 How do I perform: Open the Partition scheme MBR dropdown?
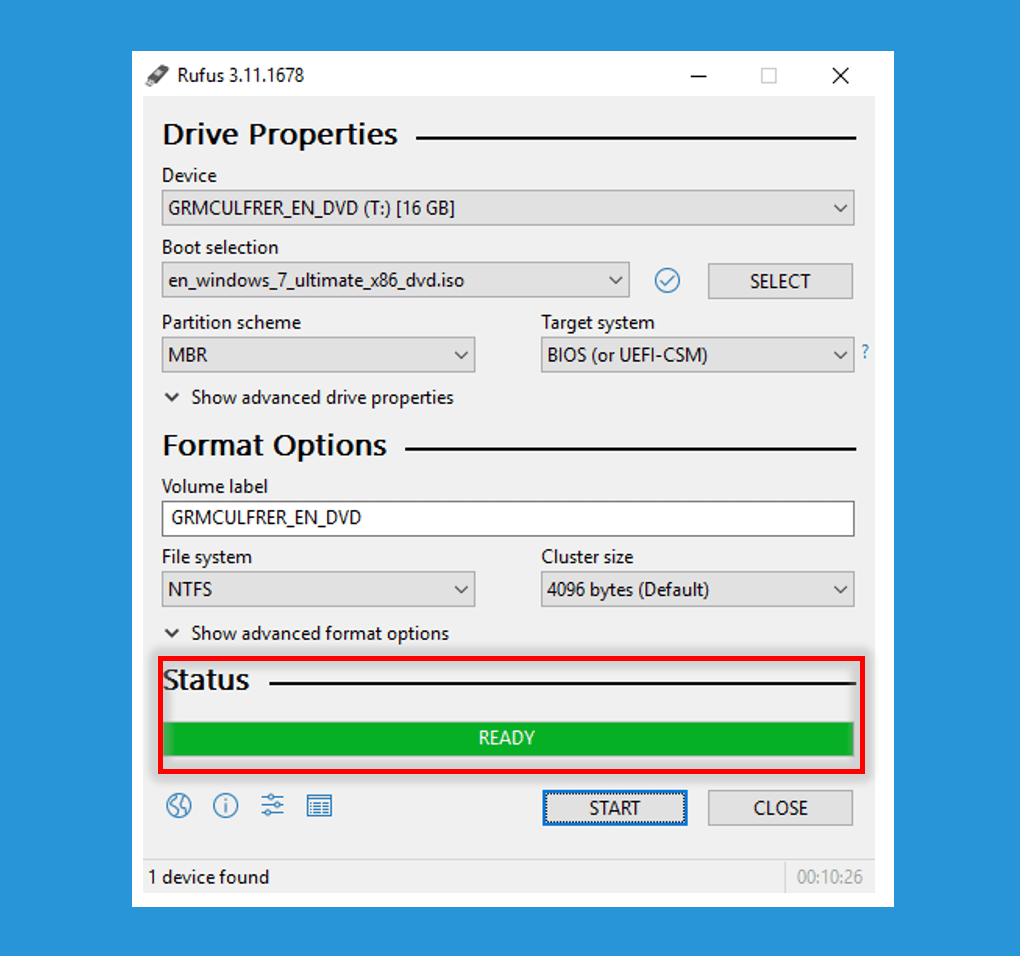coord(318,354)
